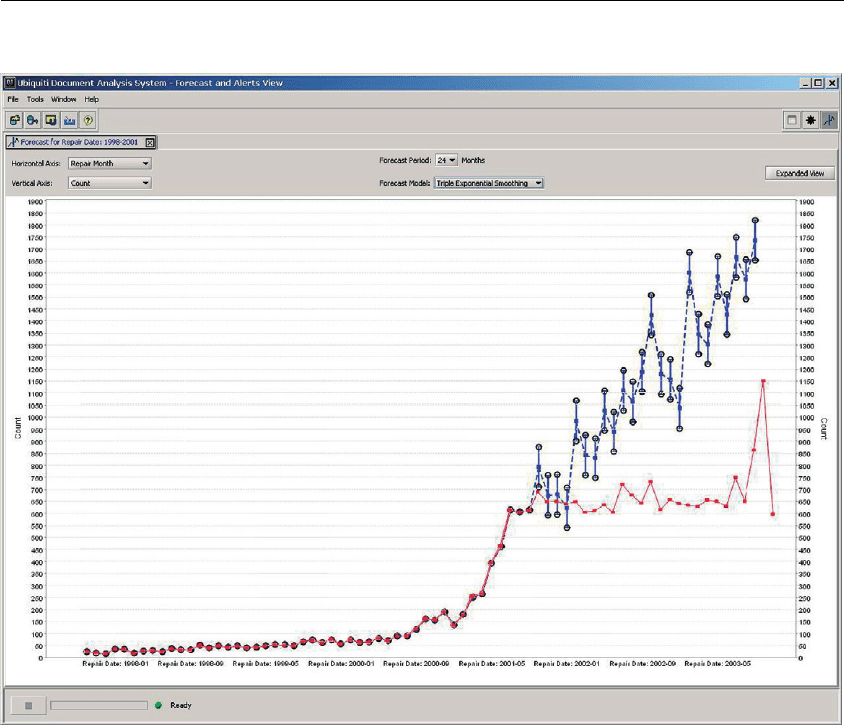Click the right 'Count' vertical axis title

click(x=824, y=428)
